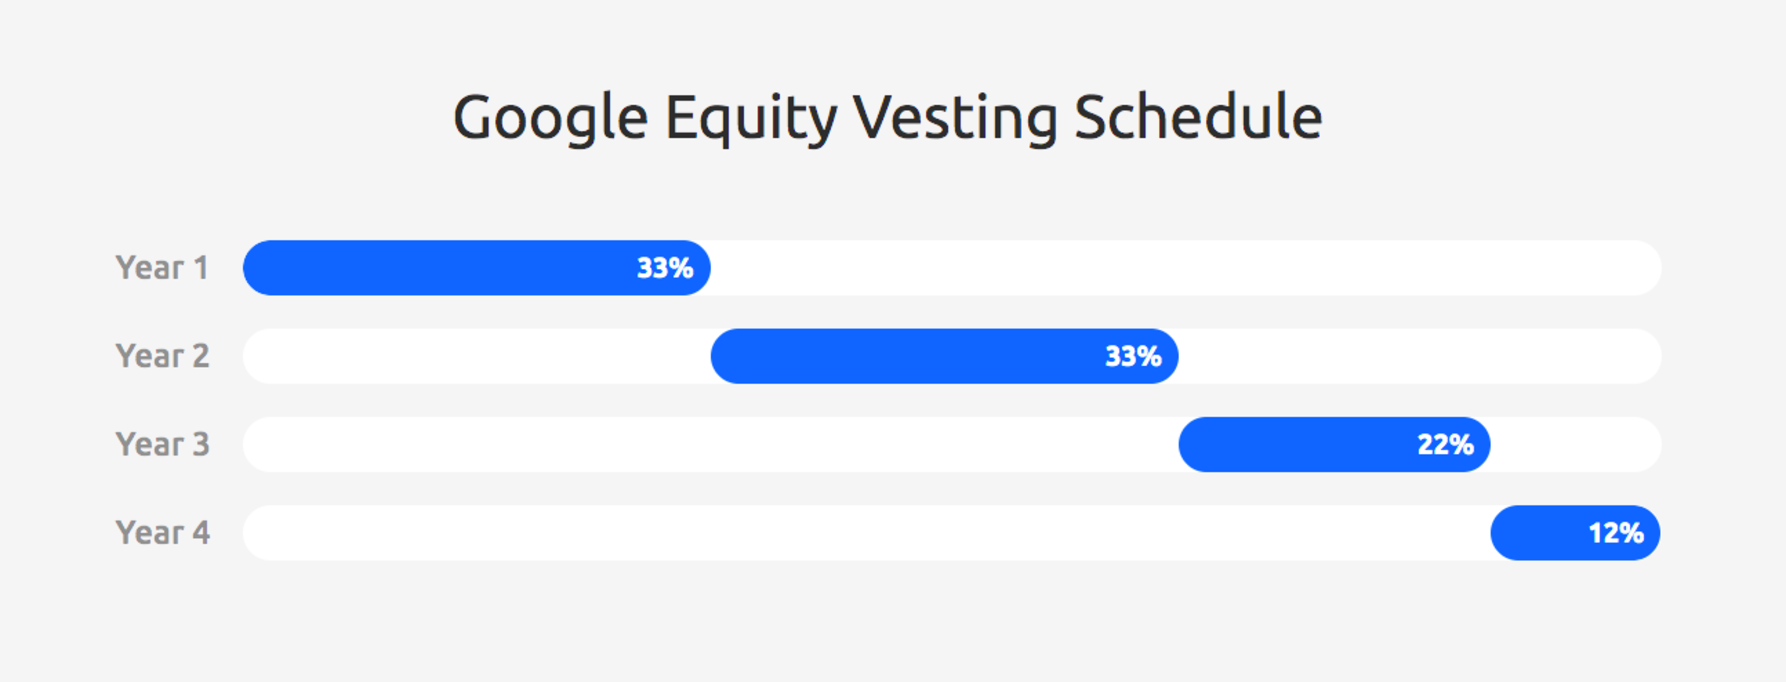
Task: Select the Year 4 label
Action: pos(162,532)
